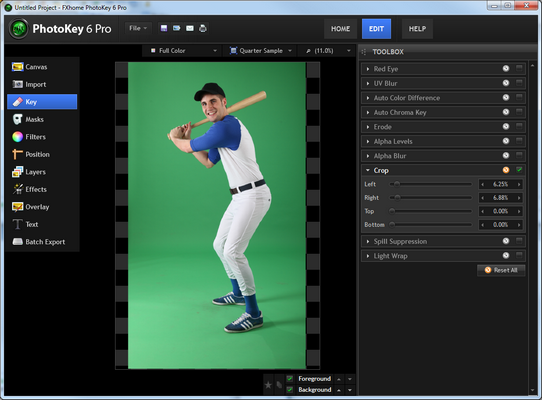Screen dimensions: 542x400
Task: Open the Layers section
Action: tap(42, 172)
